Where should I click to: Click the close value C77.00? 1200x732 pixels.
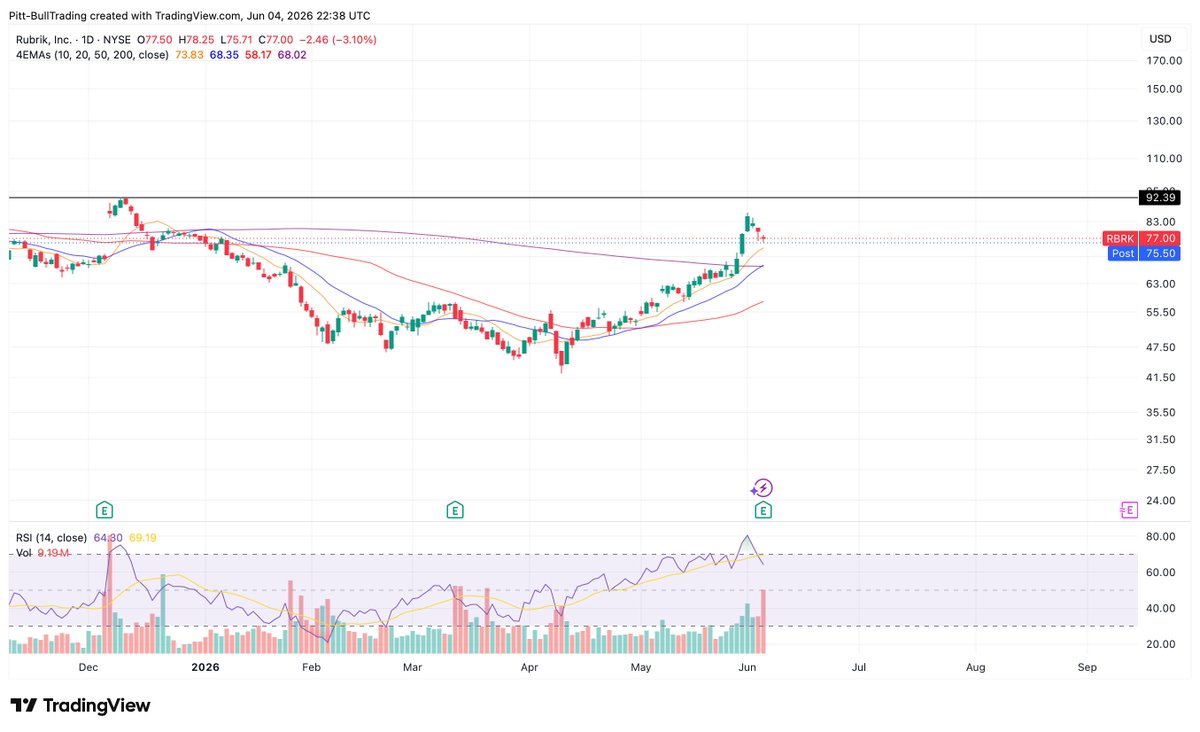pos(275,40)
